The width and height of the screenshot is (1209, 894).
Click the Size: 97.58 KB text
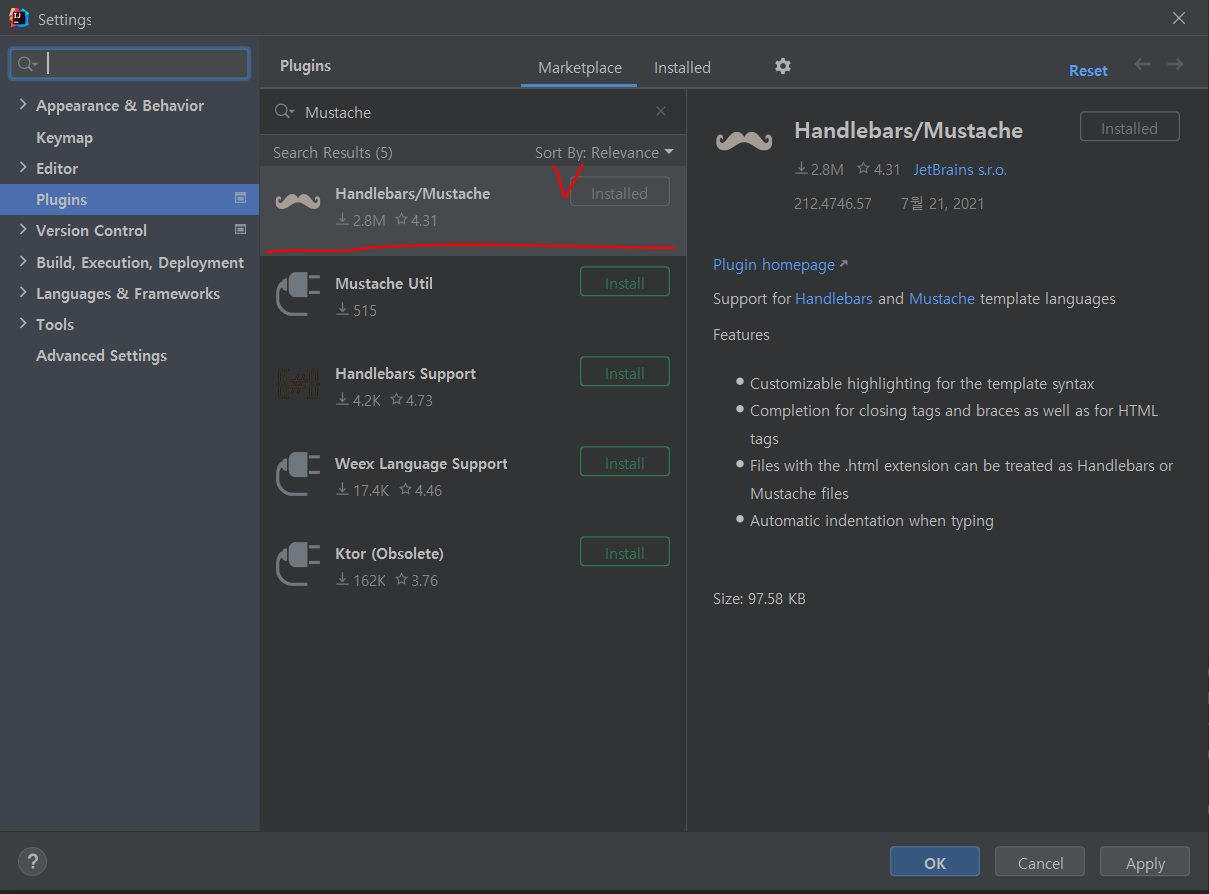759,599
